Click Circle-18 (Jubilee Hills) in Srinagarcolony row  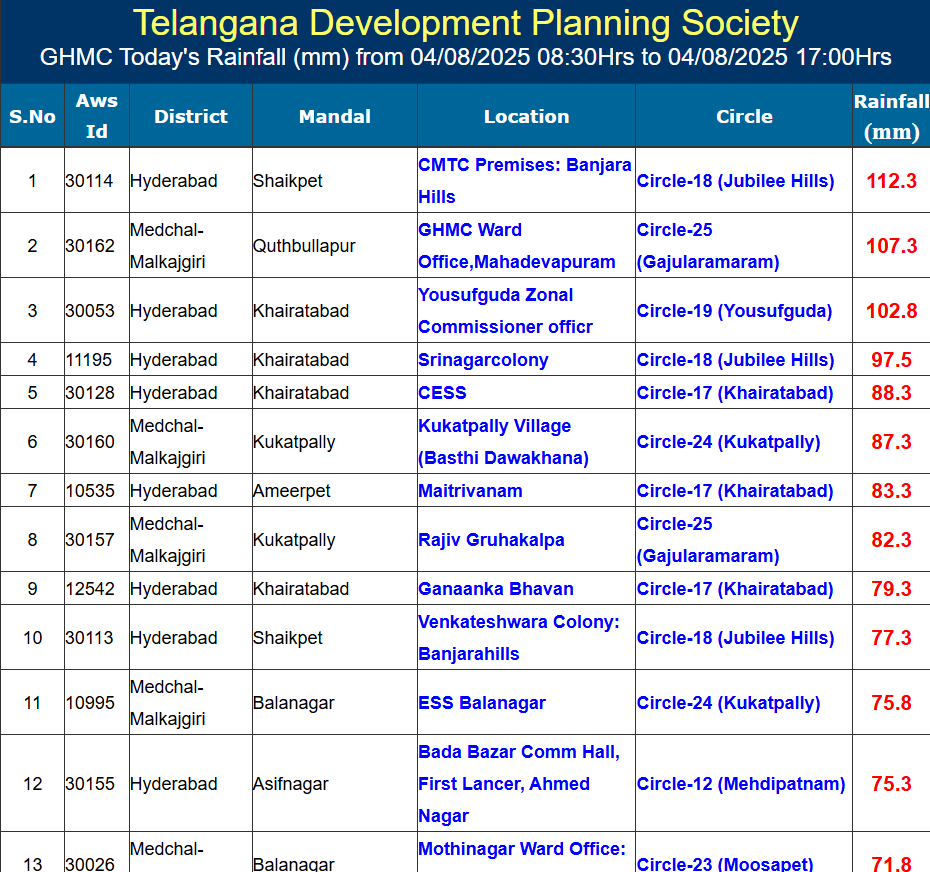[x=735, y=359]
